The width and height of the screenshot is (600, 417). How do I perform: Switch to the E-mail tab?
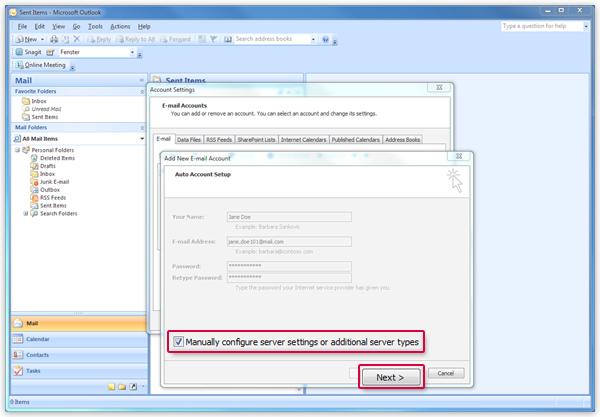[163, 139]
